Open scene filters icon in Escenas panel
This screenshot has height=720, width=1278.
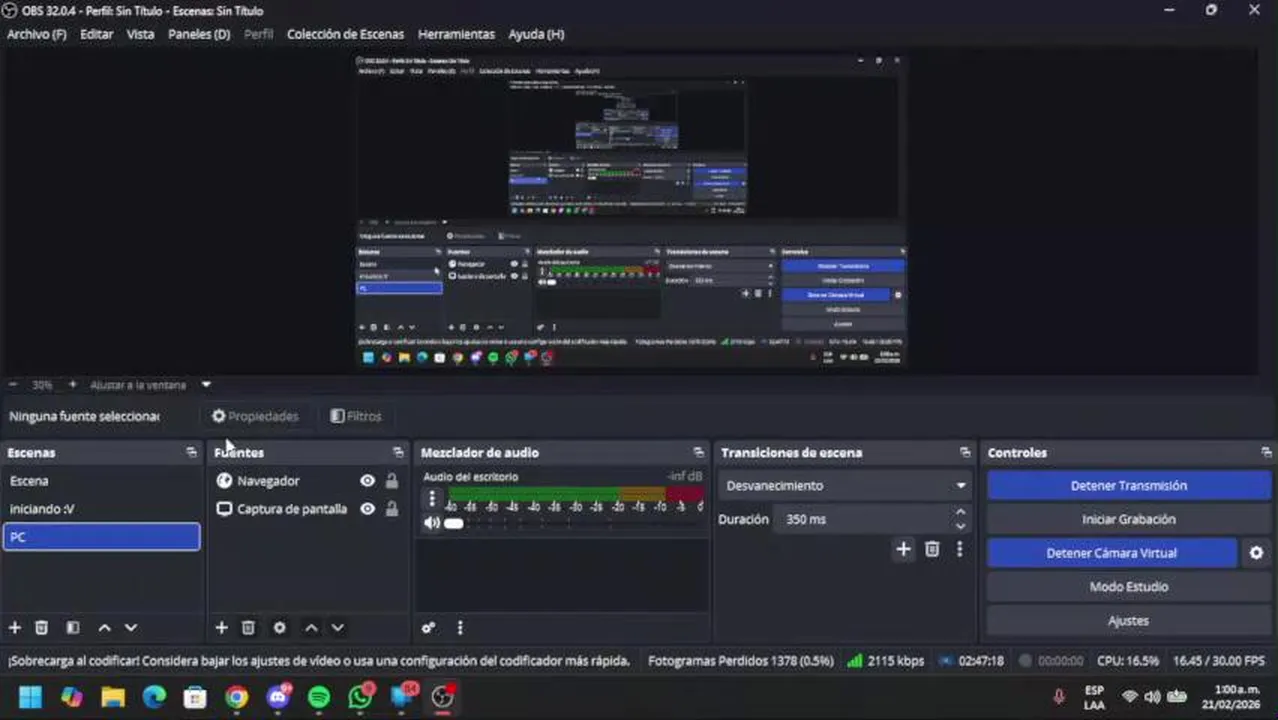[x=73, y=628]
